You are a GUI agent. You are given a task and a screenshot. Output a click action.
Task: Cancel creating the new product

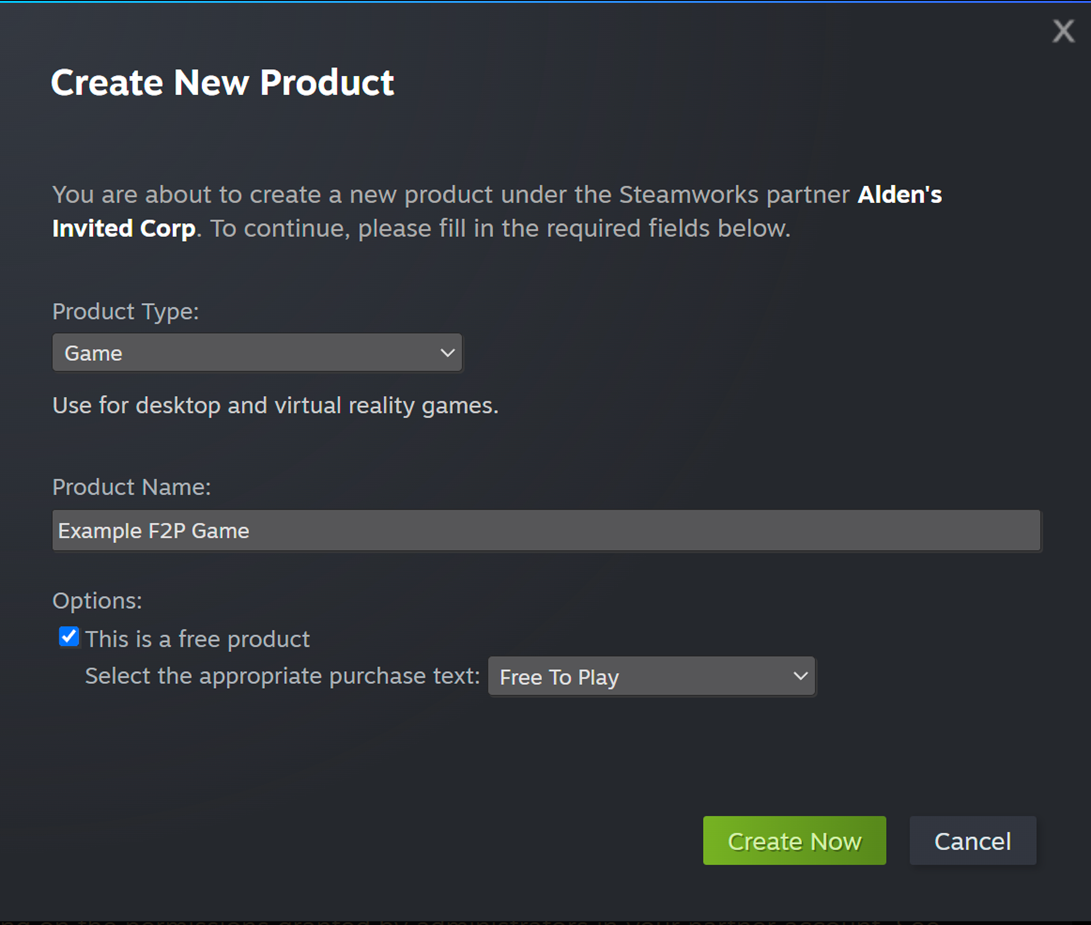(972, 841)
